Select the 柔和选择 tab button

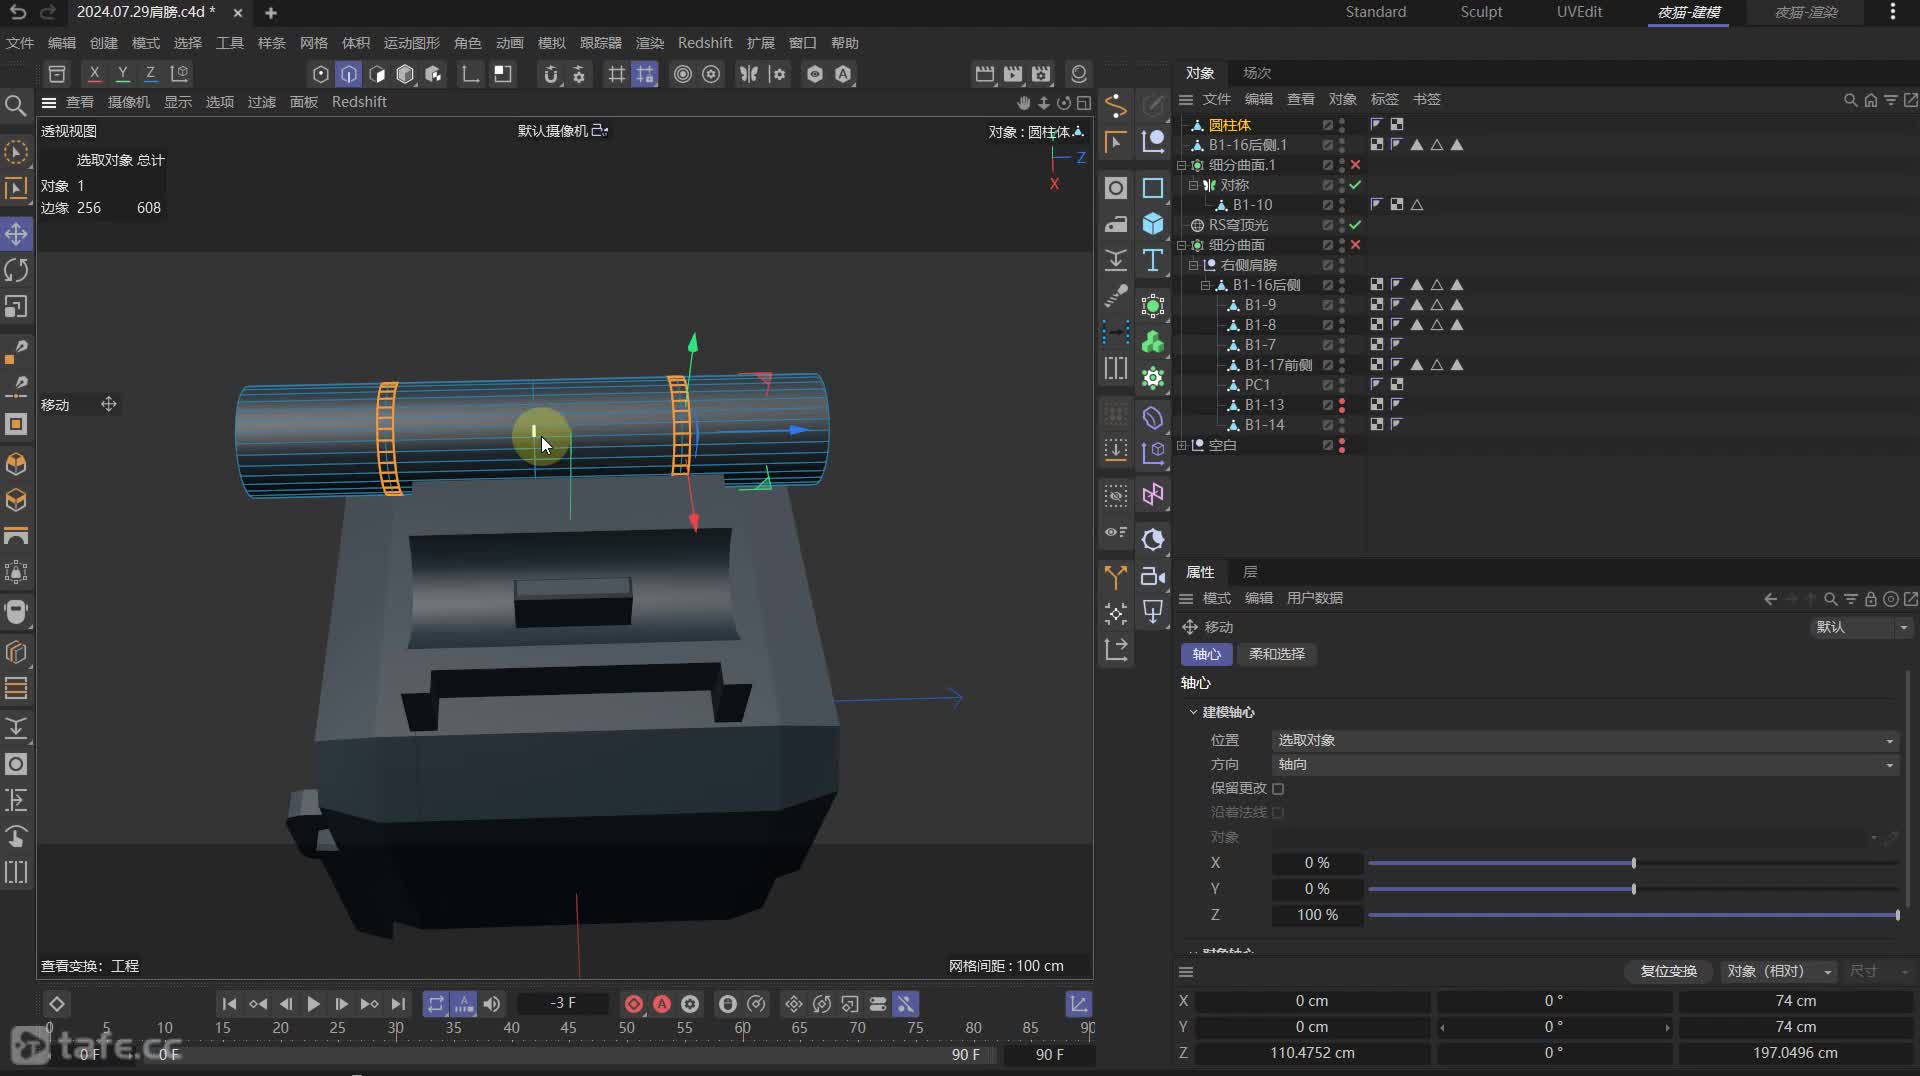[x=1277, y=654]
